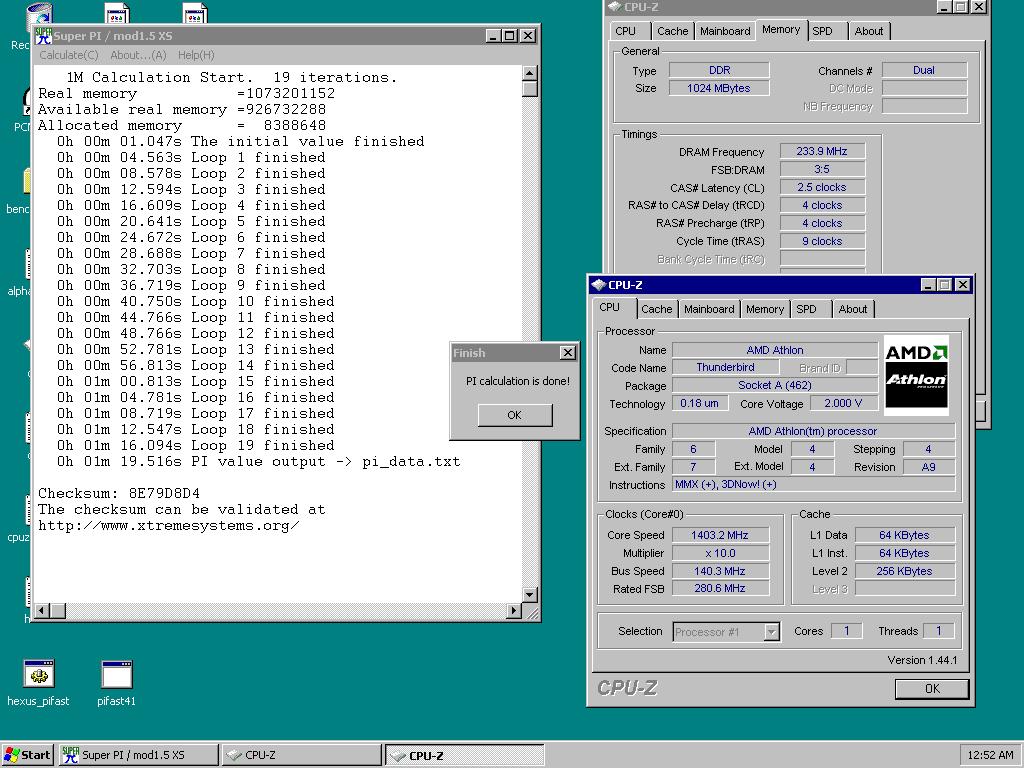Click L1 Data 64 KBytes value
1024x768 pixels.
[x=904, y=535]
